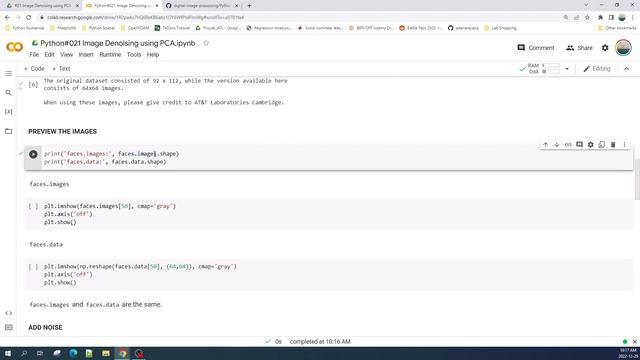
Task: Click the Share button
Action: (x=579, y=48)
